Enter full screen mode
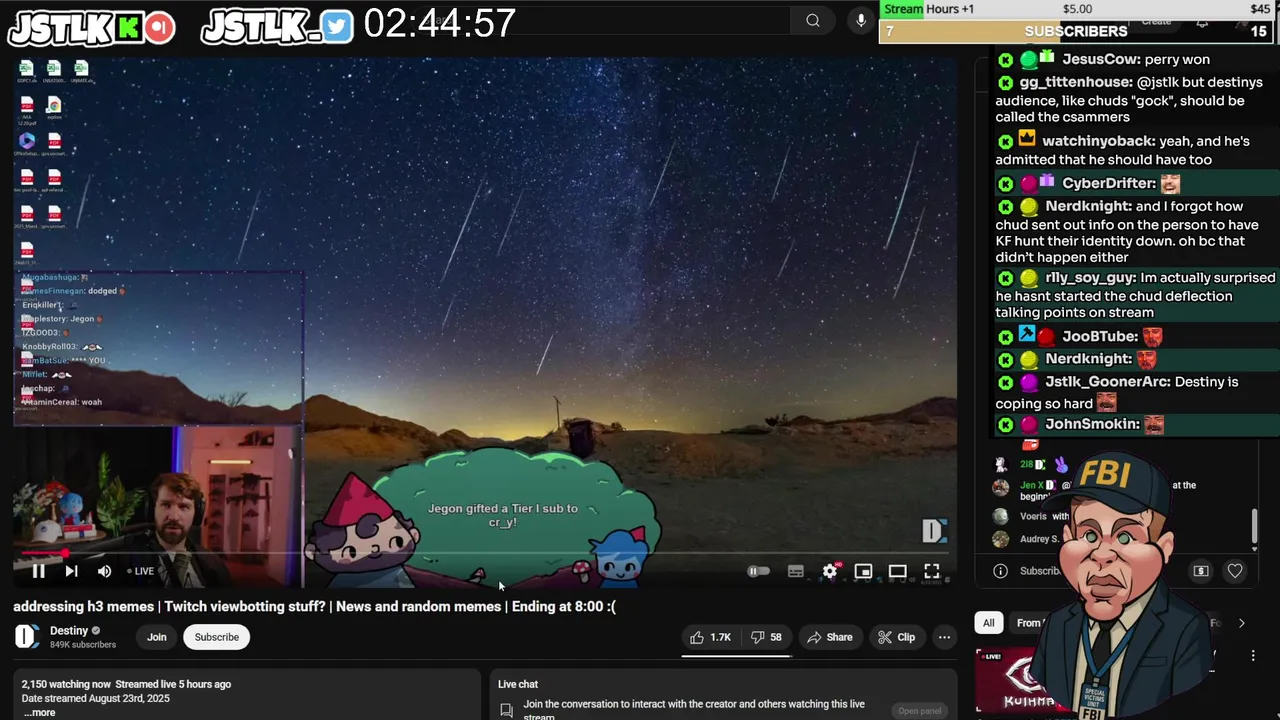 coord(931,571)
